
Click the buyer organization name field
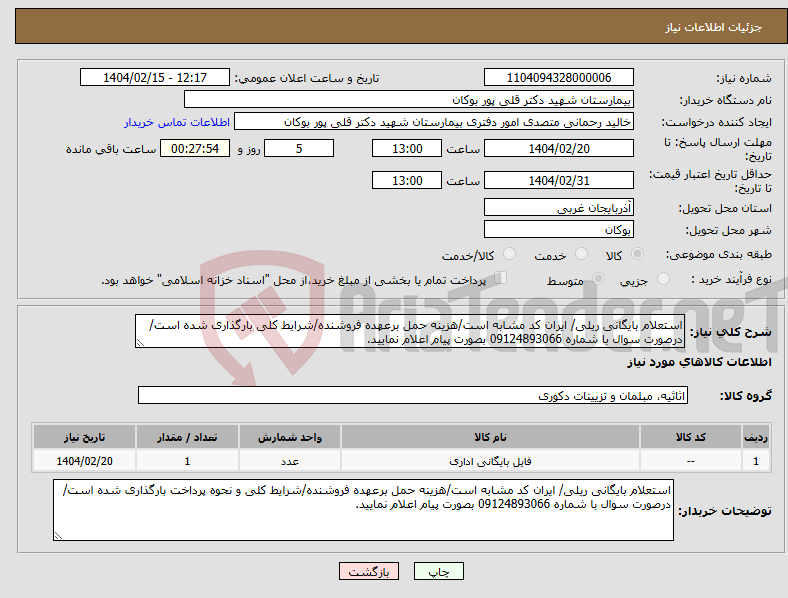(x=409, y=99)
